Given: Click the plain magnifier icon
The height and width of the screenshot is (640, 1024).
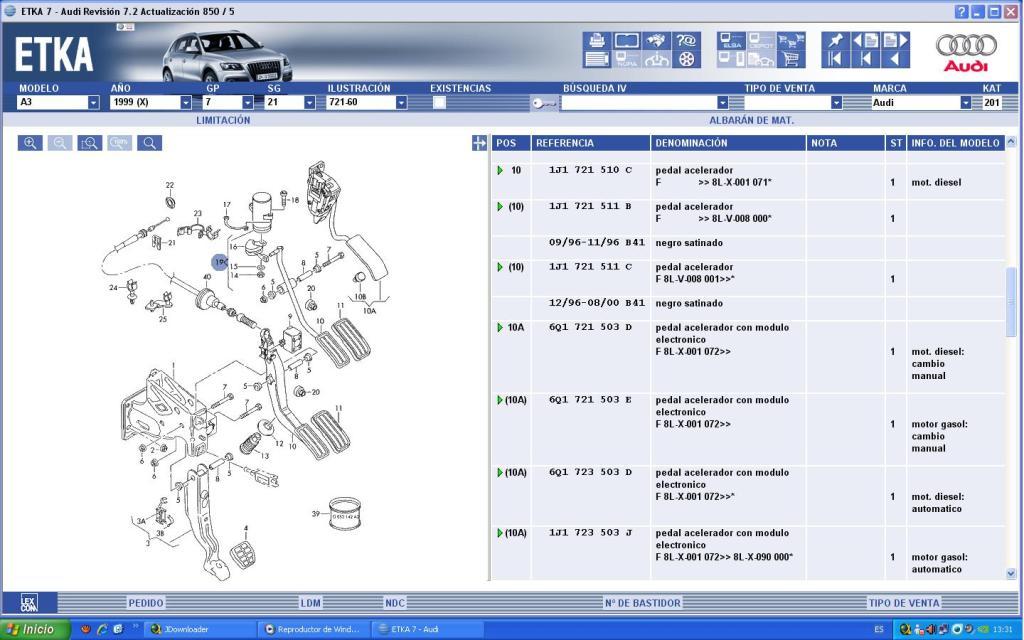Looking at the screenshot, I should point(150,143).
